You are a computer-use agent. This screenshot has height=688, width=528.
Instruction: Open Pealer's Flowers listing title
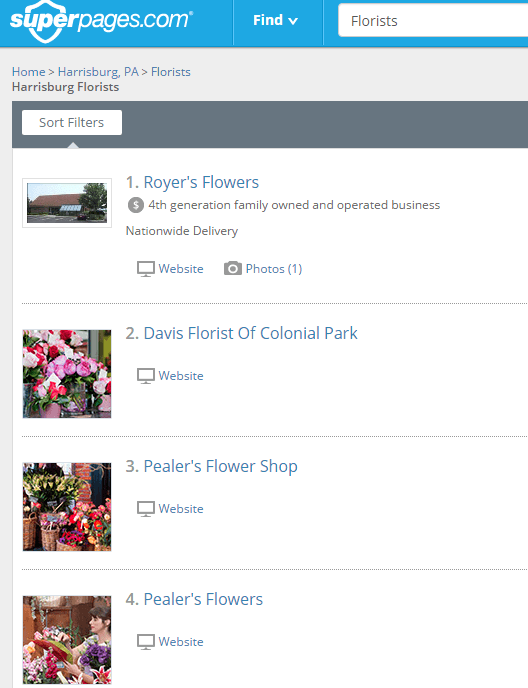coord(203,599)
